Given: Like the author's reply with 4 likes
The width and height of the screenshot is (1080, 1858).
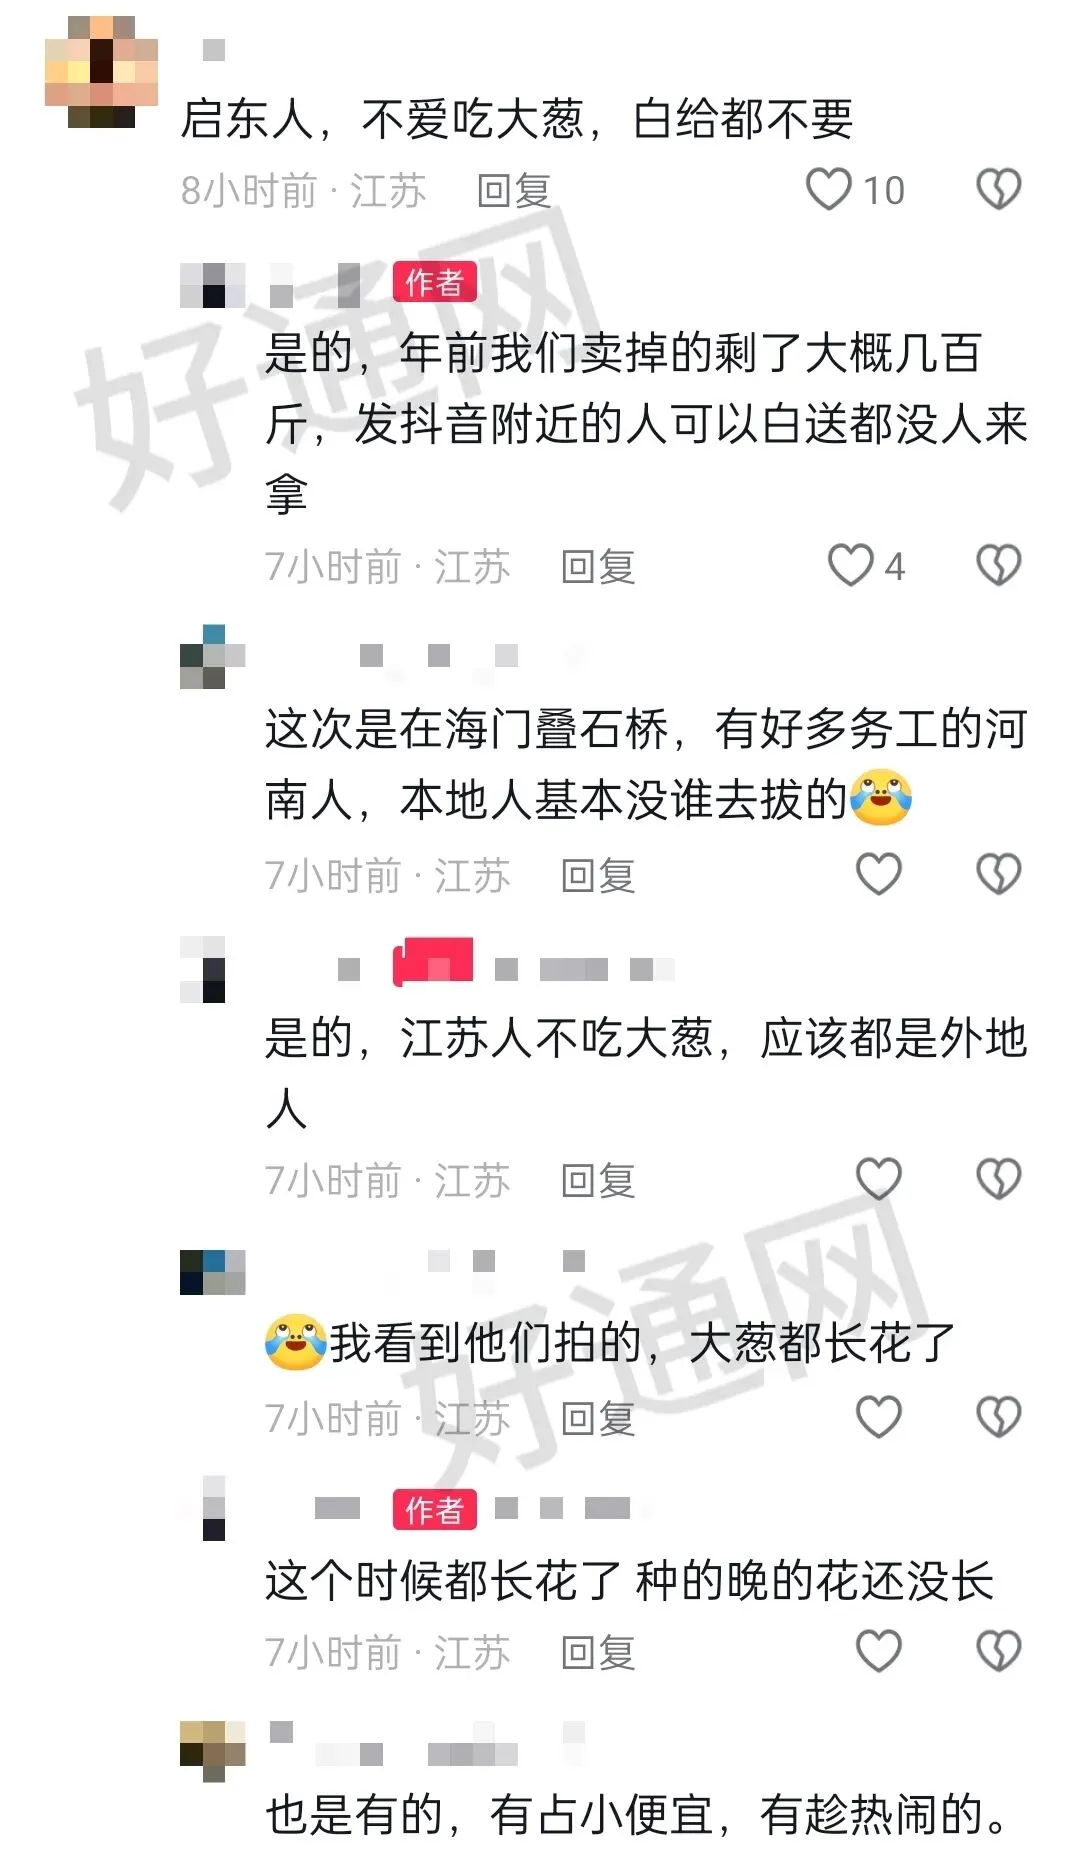Looking at the screenshot, I should click(851, 566).
